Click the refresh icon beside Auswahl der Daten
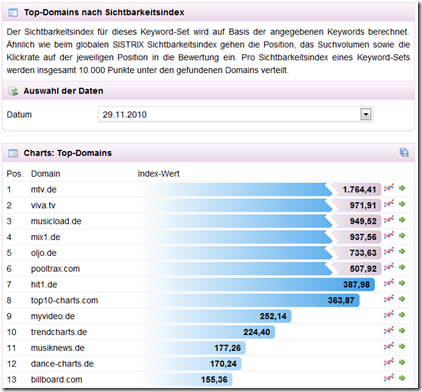The height and width of the screenshot is (392, 422). (x=13, y=91)
